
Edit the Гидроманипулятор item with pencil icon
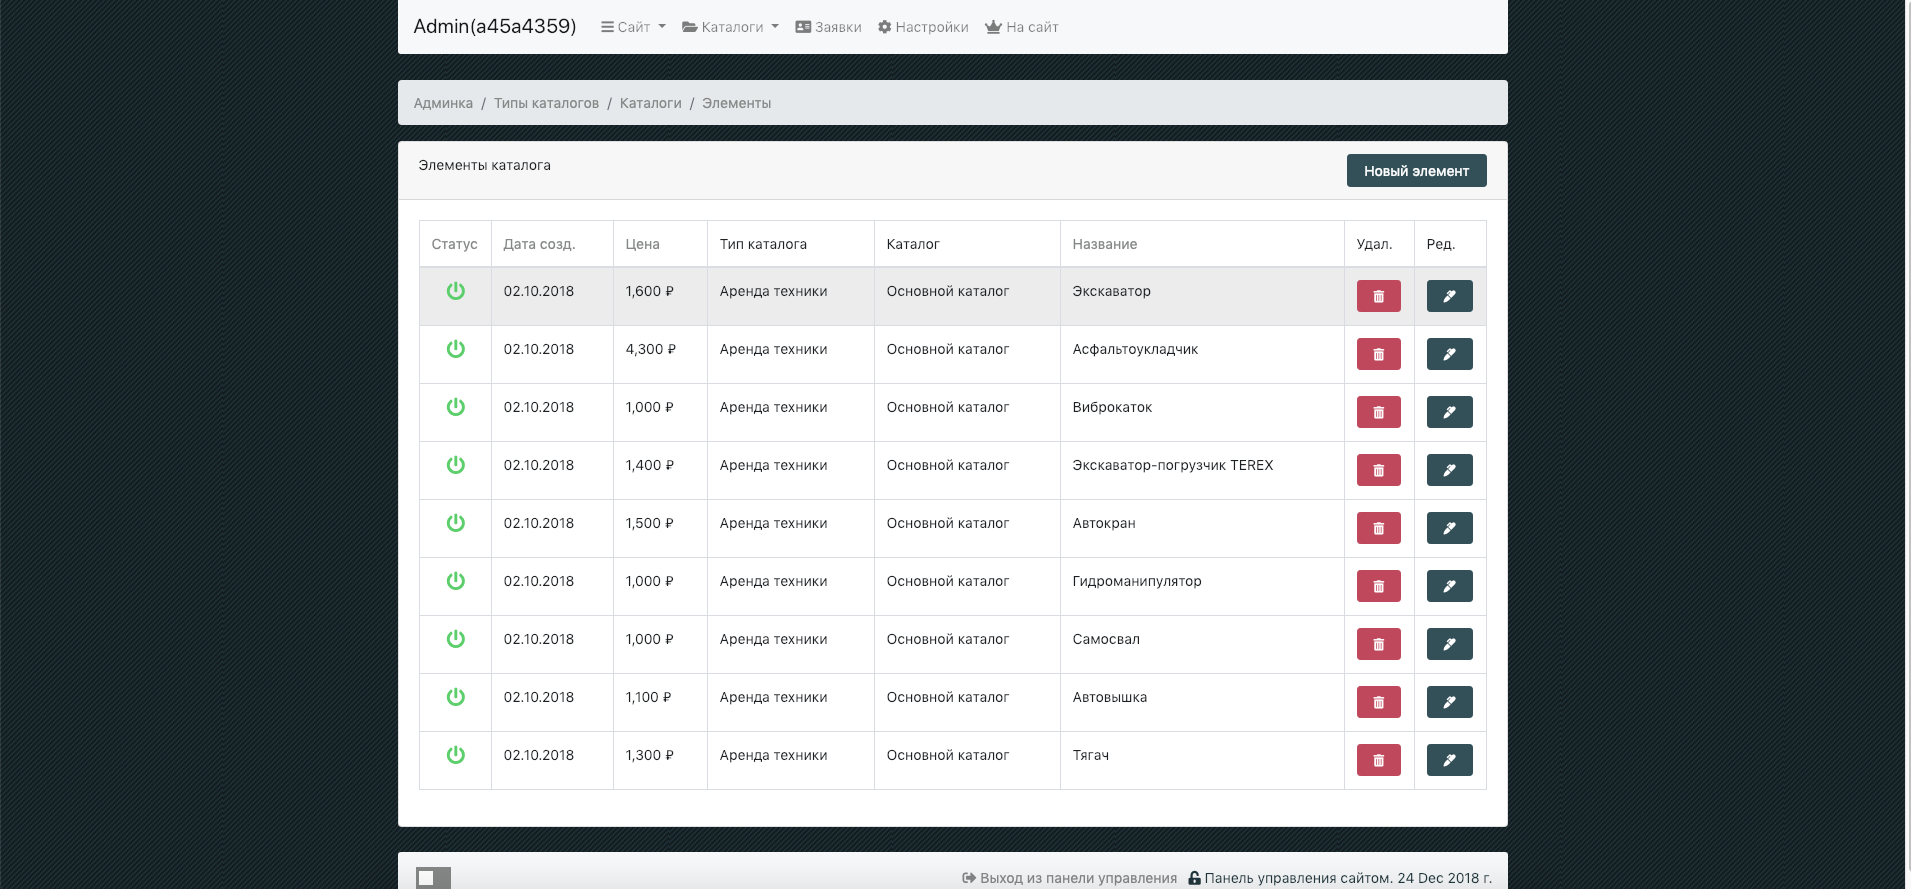1449,586
